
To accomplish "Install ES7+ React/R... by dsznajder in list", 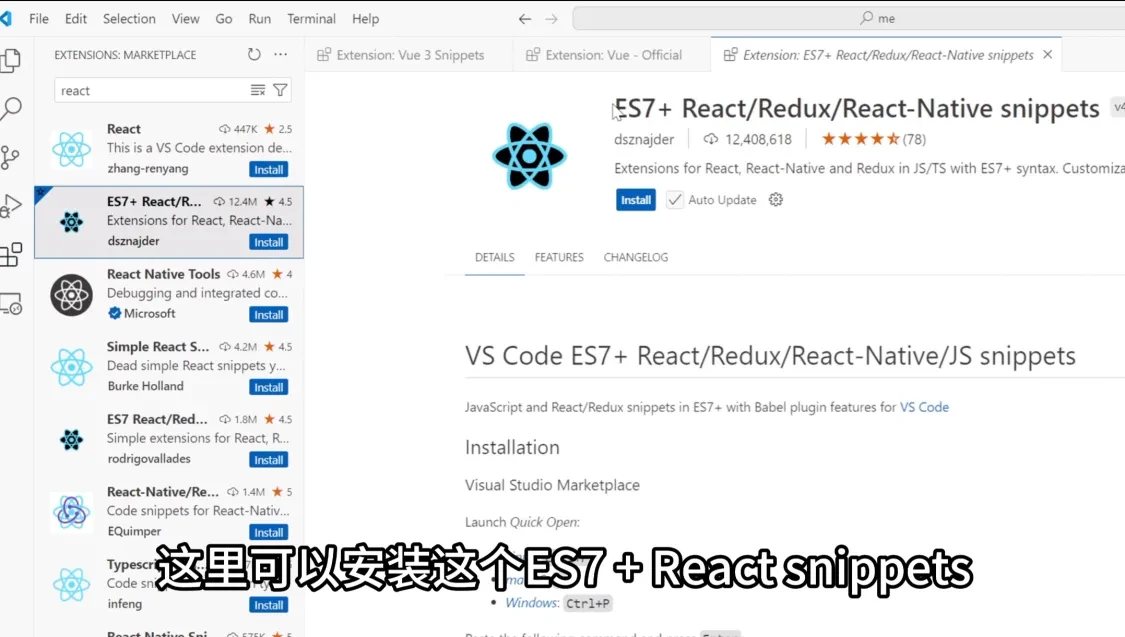I will tap(268, 242).
